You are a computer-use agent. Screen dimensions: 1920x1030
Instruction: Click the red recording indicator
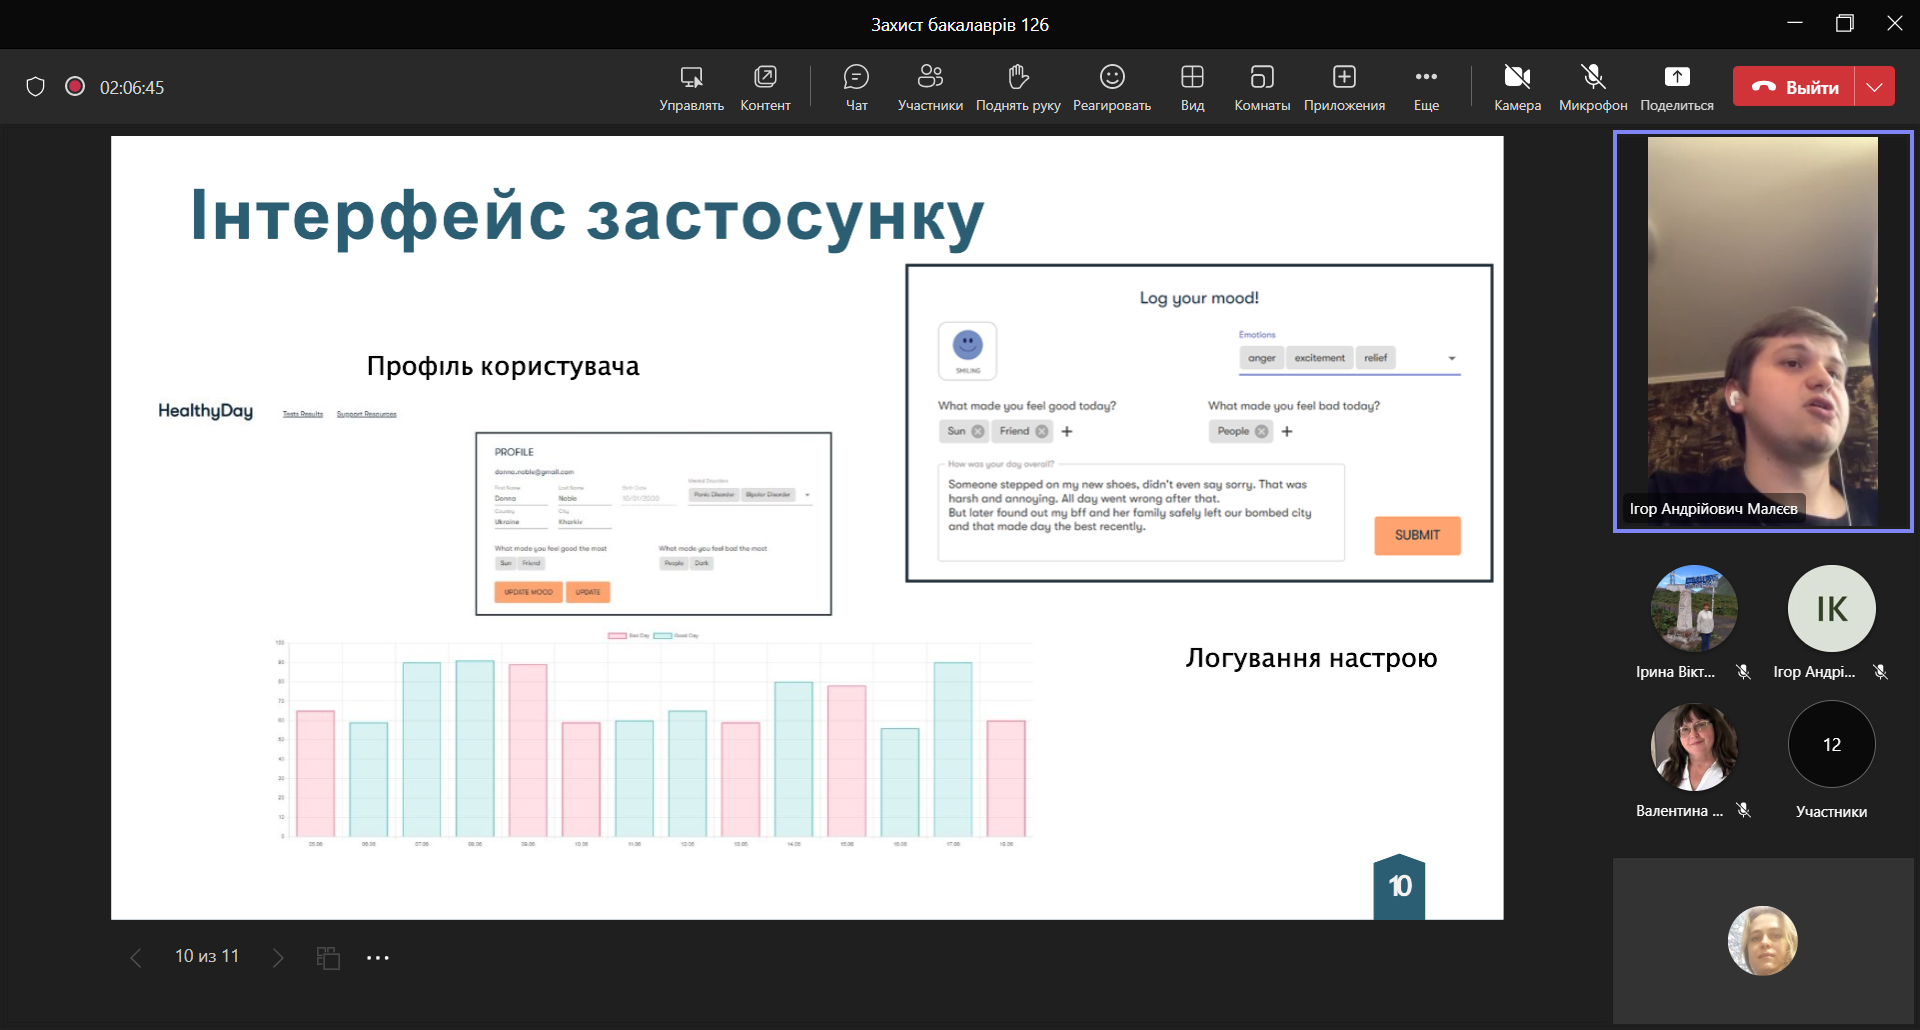coord(75,86)
